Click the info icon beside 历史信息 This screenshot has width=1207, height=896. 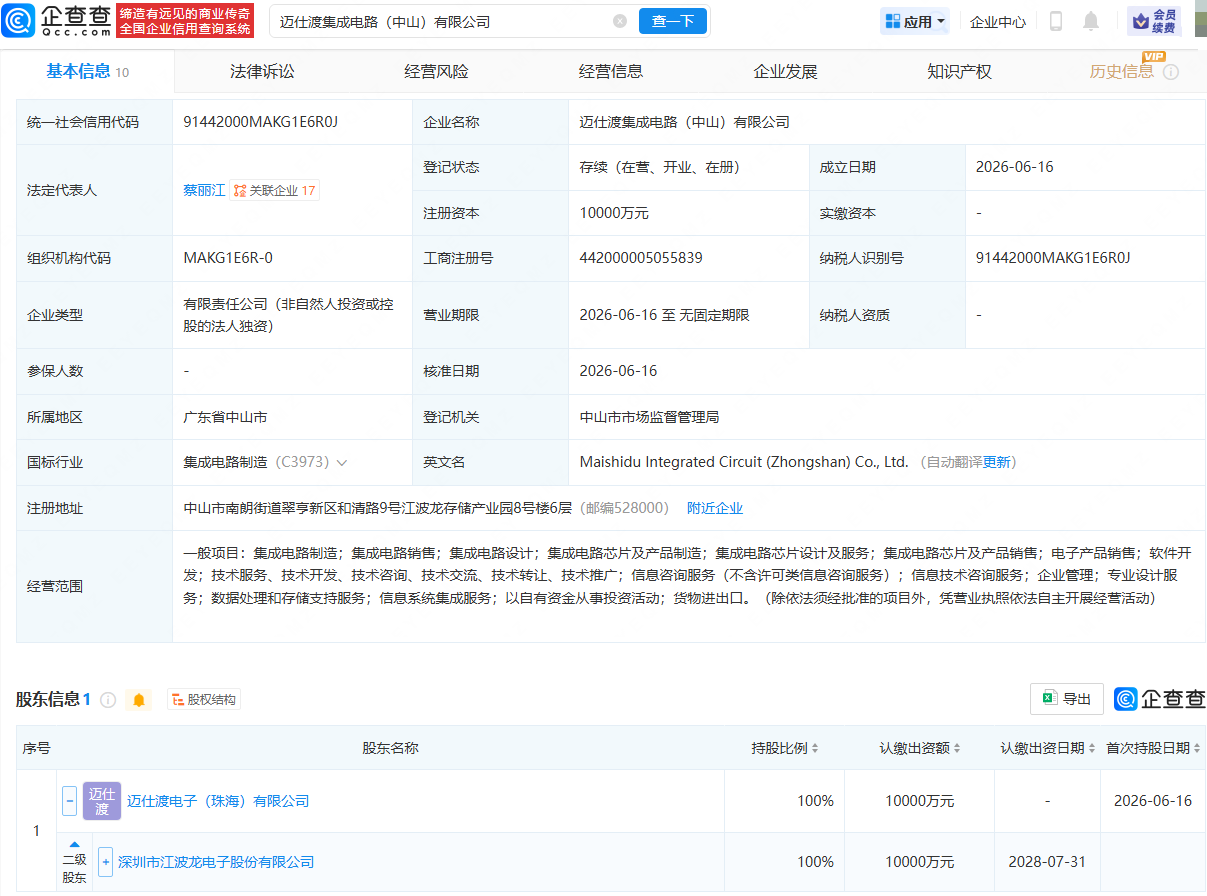point(1171,72)
